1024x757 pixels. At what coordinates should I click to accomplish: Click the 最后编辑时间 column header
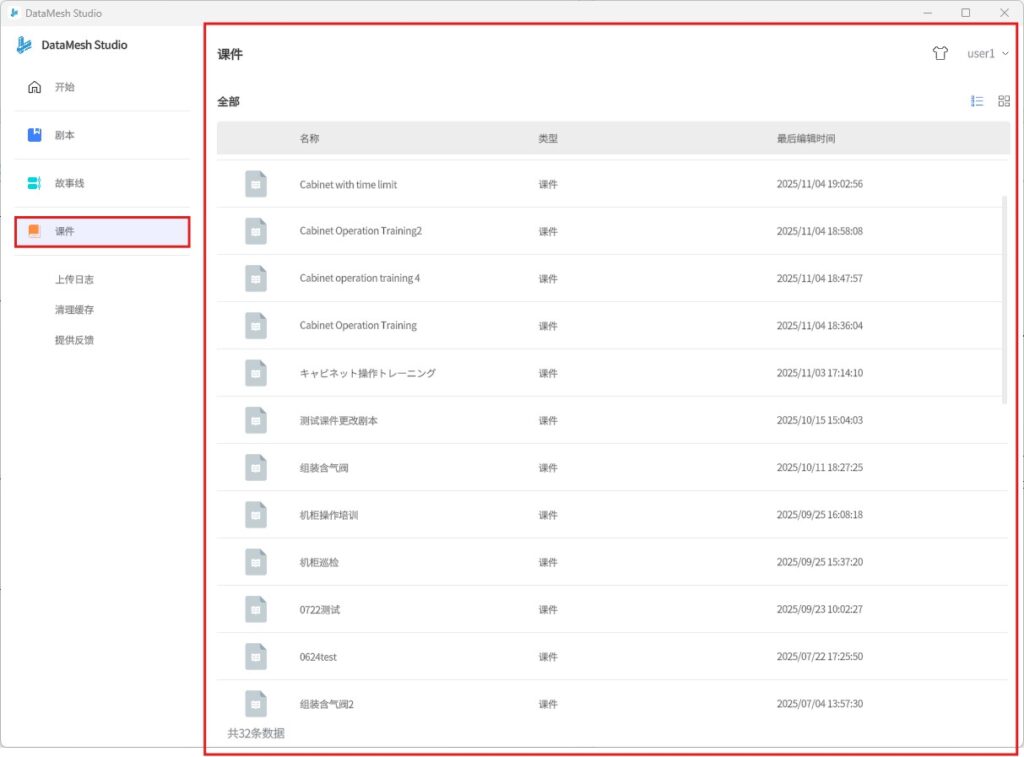[805, 138]
